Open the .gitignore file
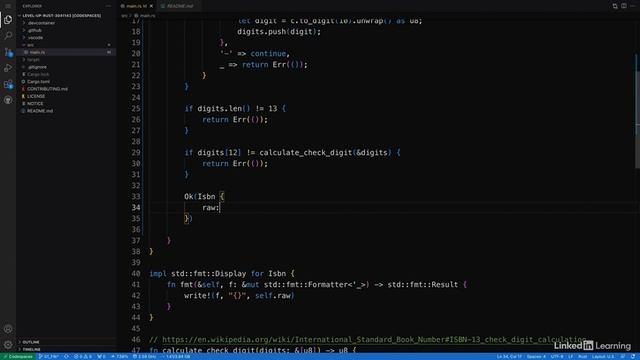This screenshot has height=360, width=640. tap(37, 67)
